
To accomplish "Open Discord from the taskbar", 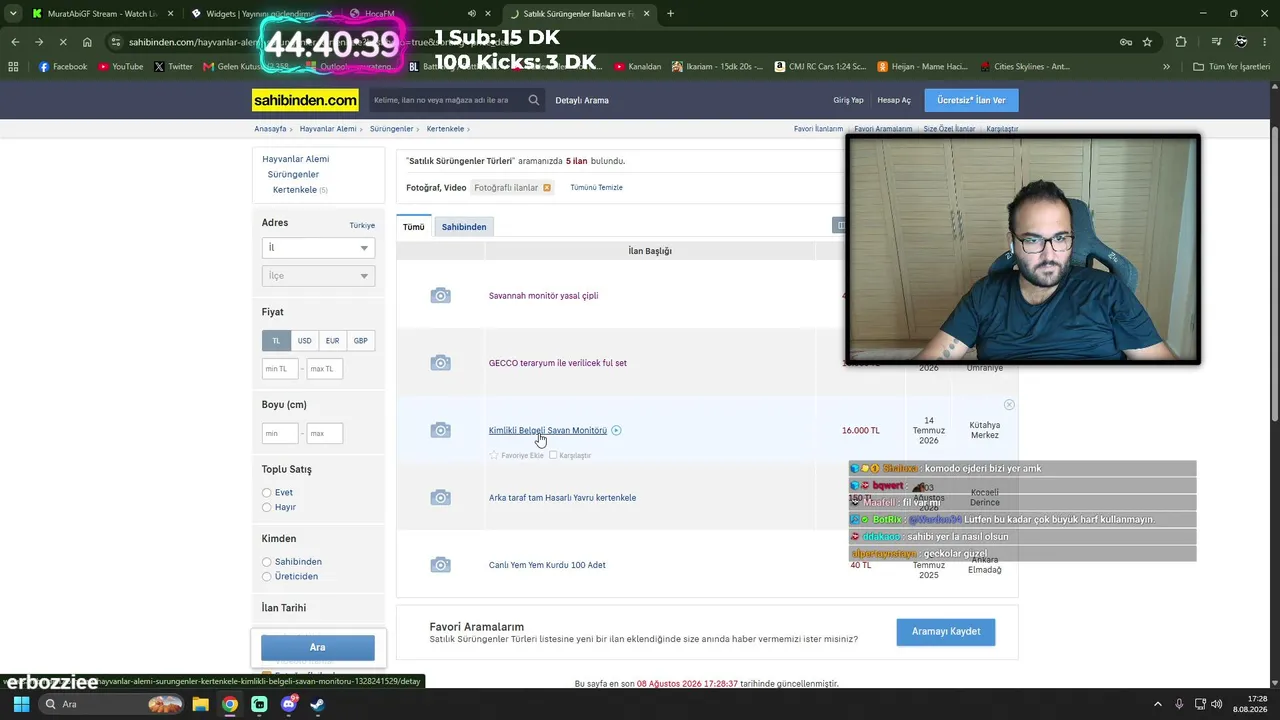I will click(289, 704).
